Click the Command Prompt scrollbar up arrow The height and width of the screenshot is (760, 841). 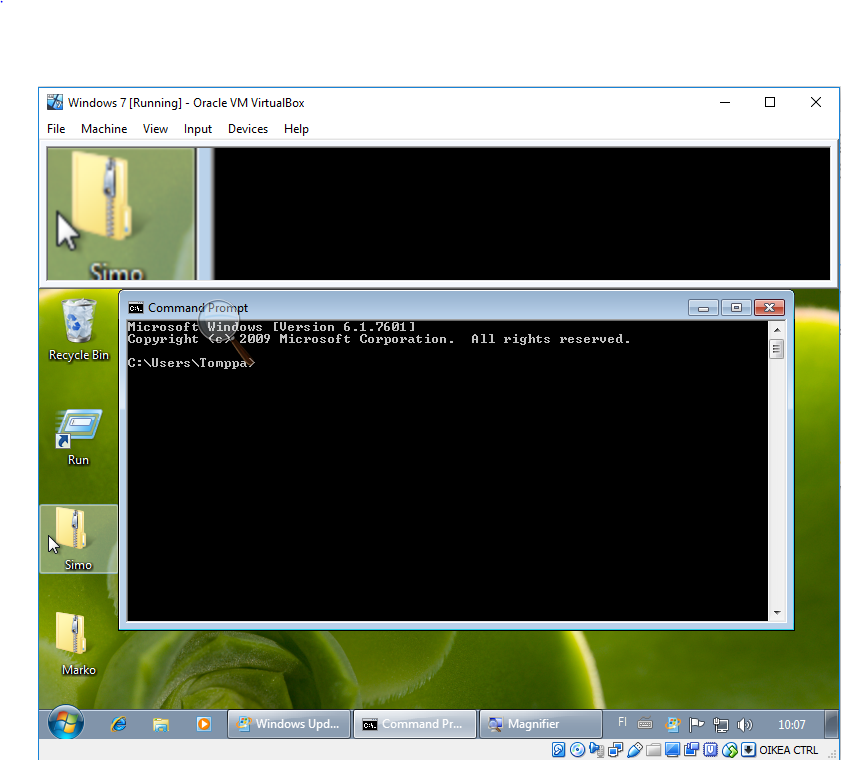coord(777,329)
